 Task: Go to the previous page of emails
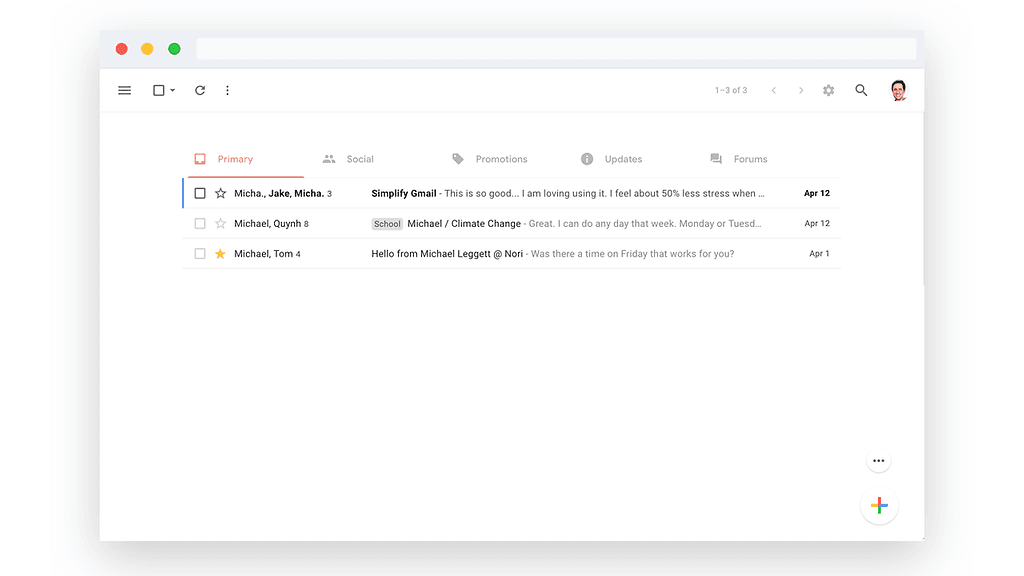[x=773, y=90]
